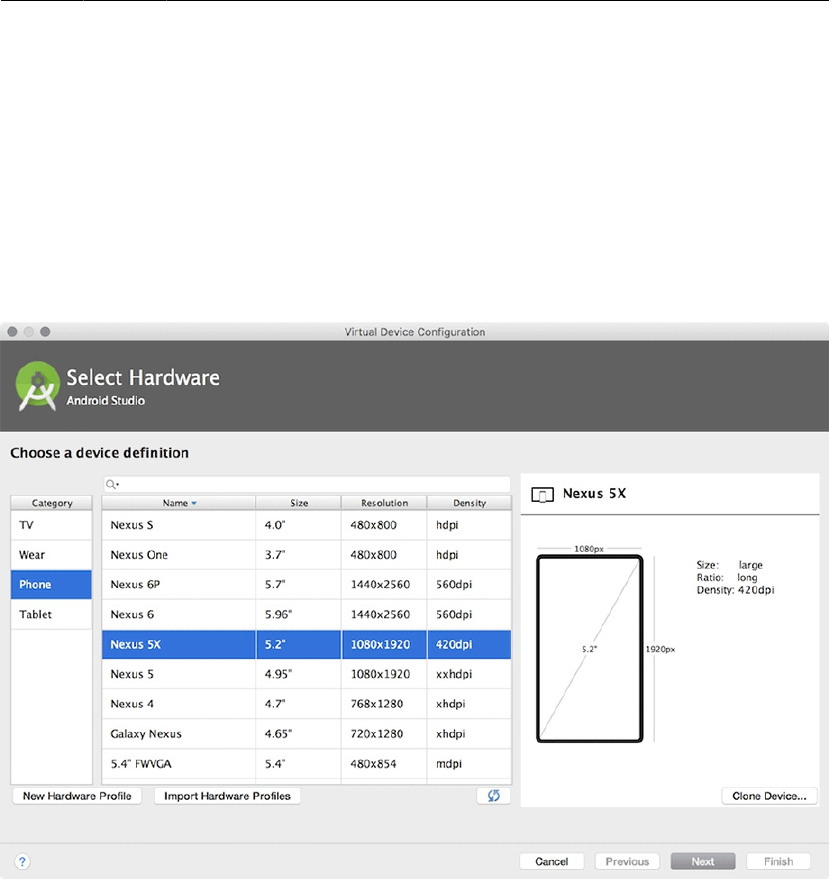The width and height of the screenshot is (829, 879).
Task: Click the xxhdpi density cell
Action: [469, 674]
